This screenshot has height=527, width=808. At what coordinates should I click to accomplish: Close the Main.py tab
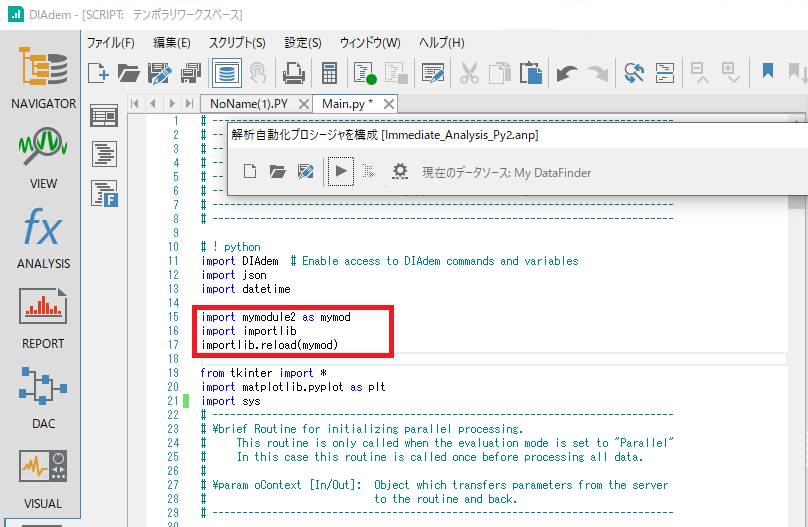pos(389,105)
